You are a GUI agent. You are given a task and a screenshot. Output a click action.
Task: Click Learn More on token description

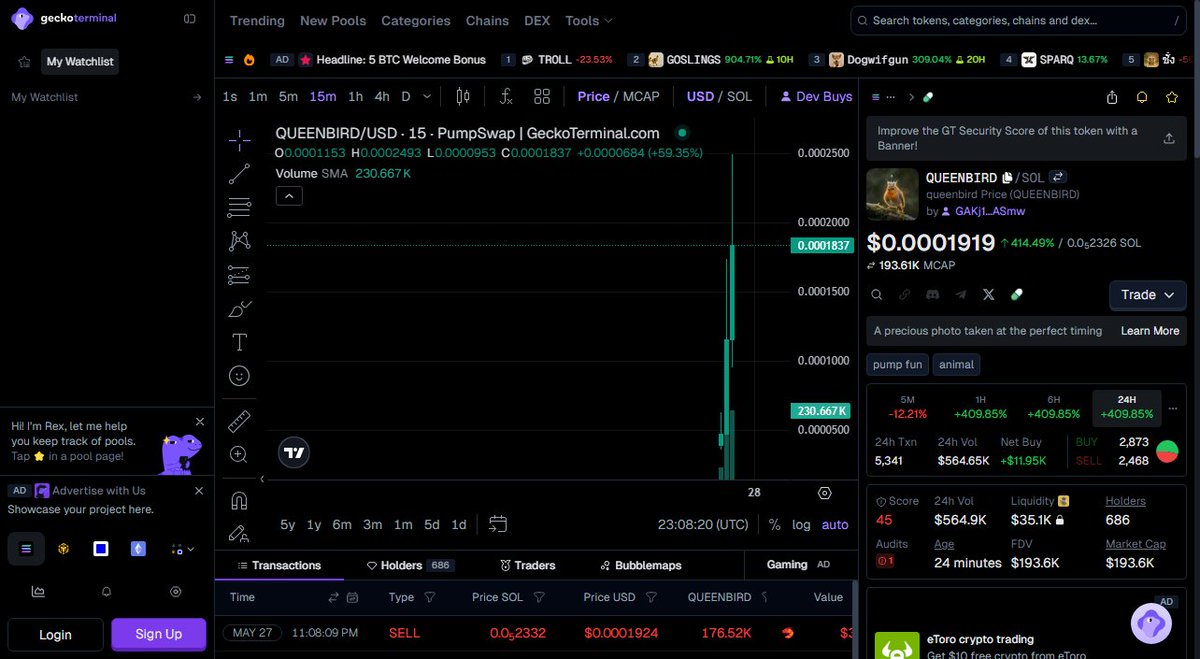coord(1150,331)
